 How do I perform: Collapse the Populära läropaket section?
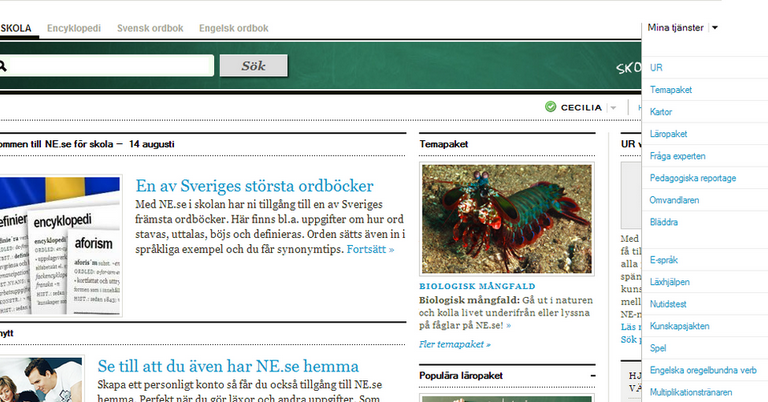tap(593, 376)
